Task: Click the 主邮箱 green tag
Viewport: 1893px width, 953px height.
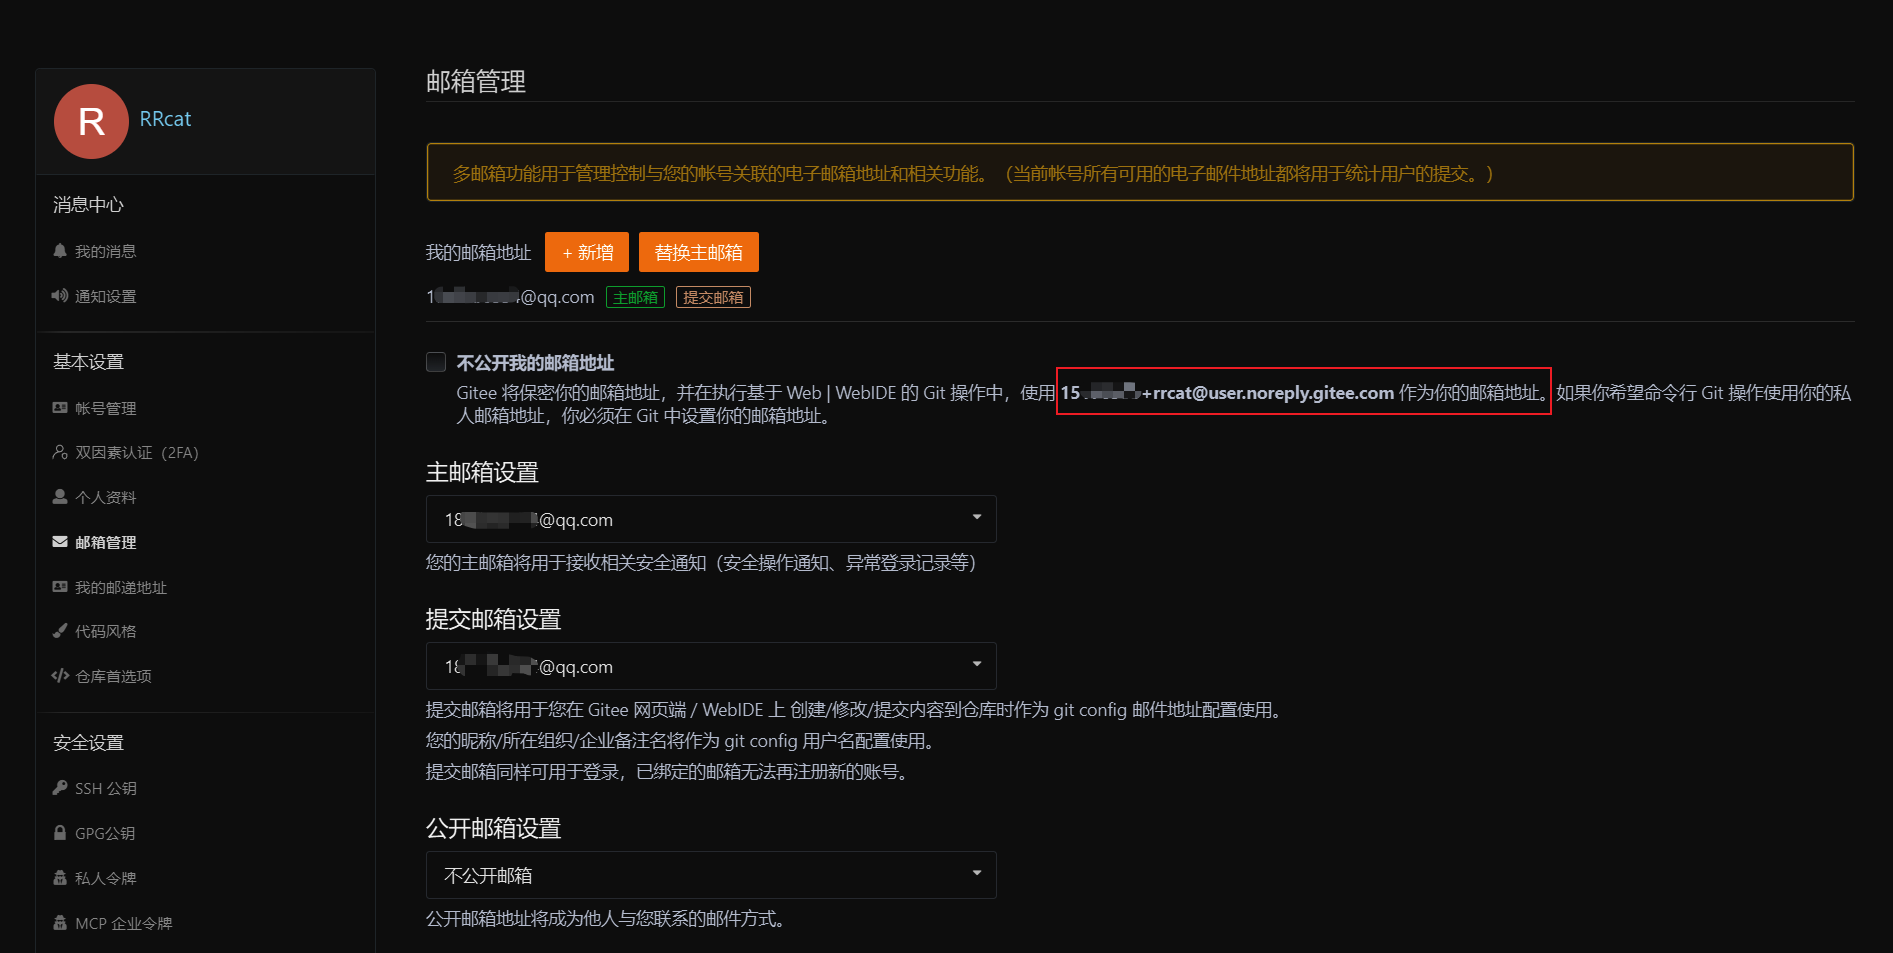Action: coord(634,296)
